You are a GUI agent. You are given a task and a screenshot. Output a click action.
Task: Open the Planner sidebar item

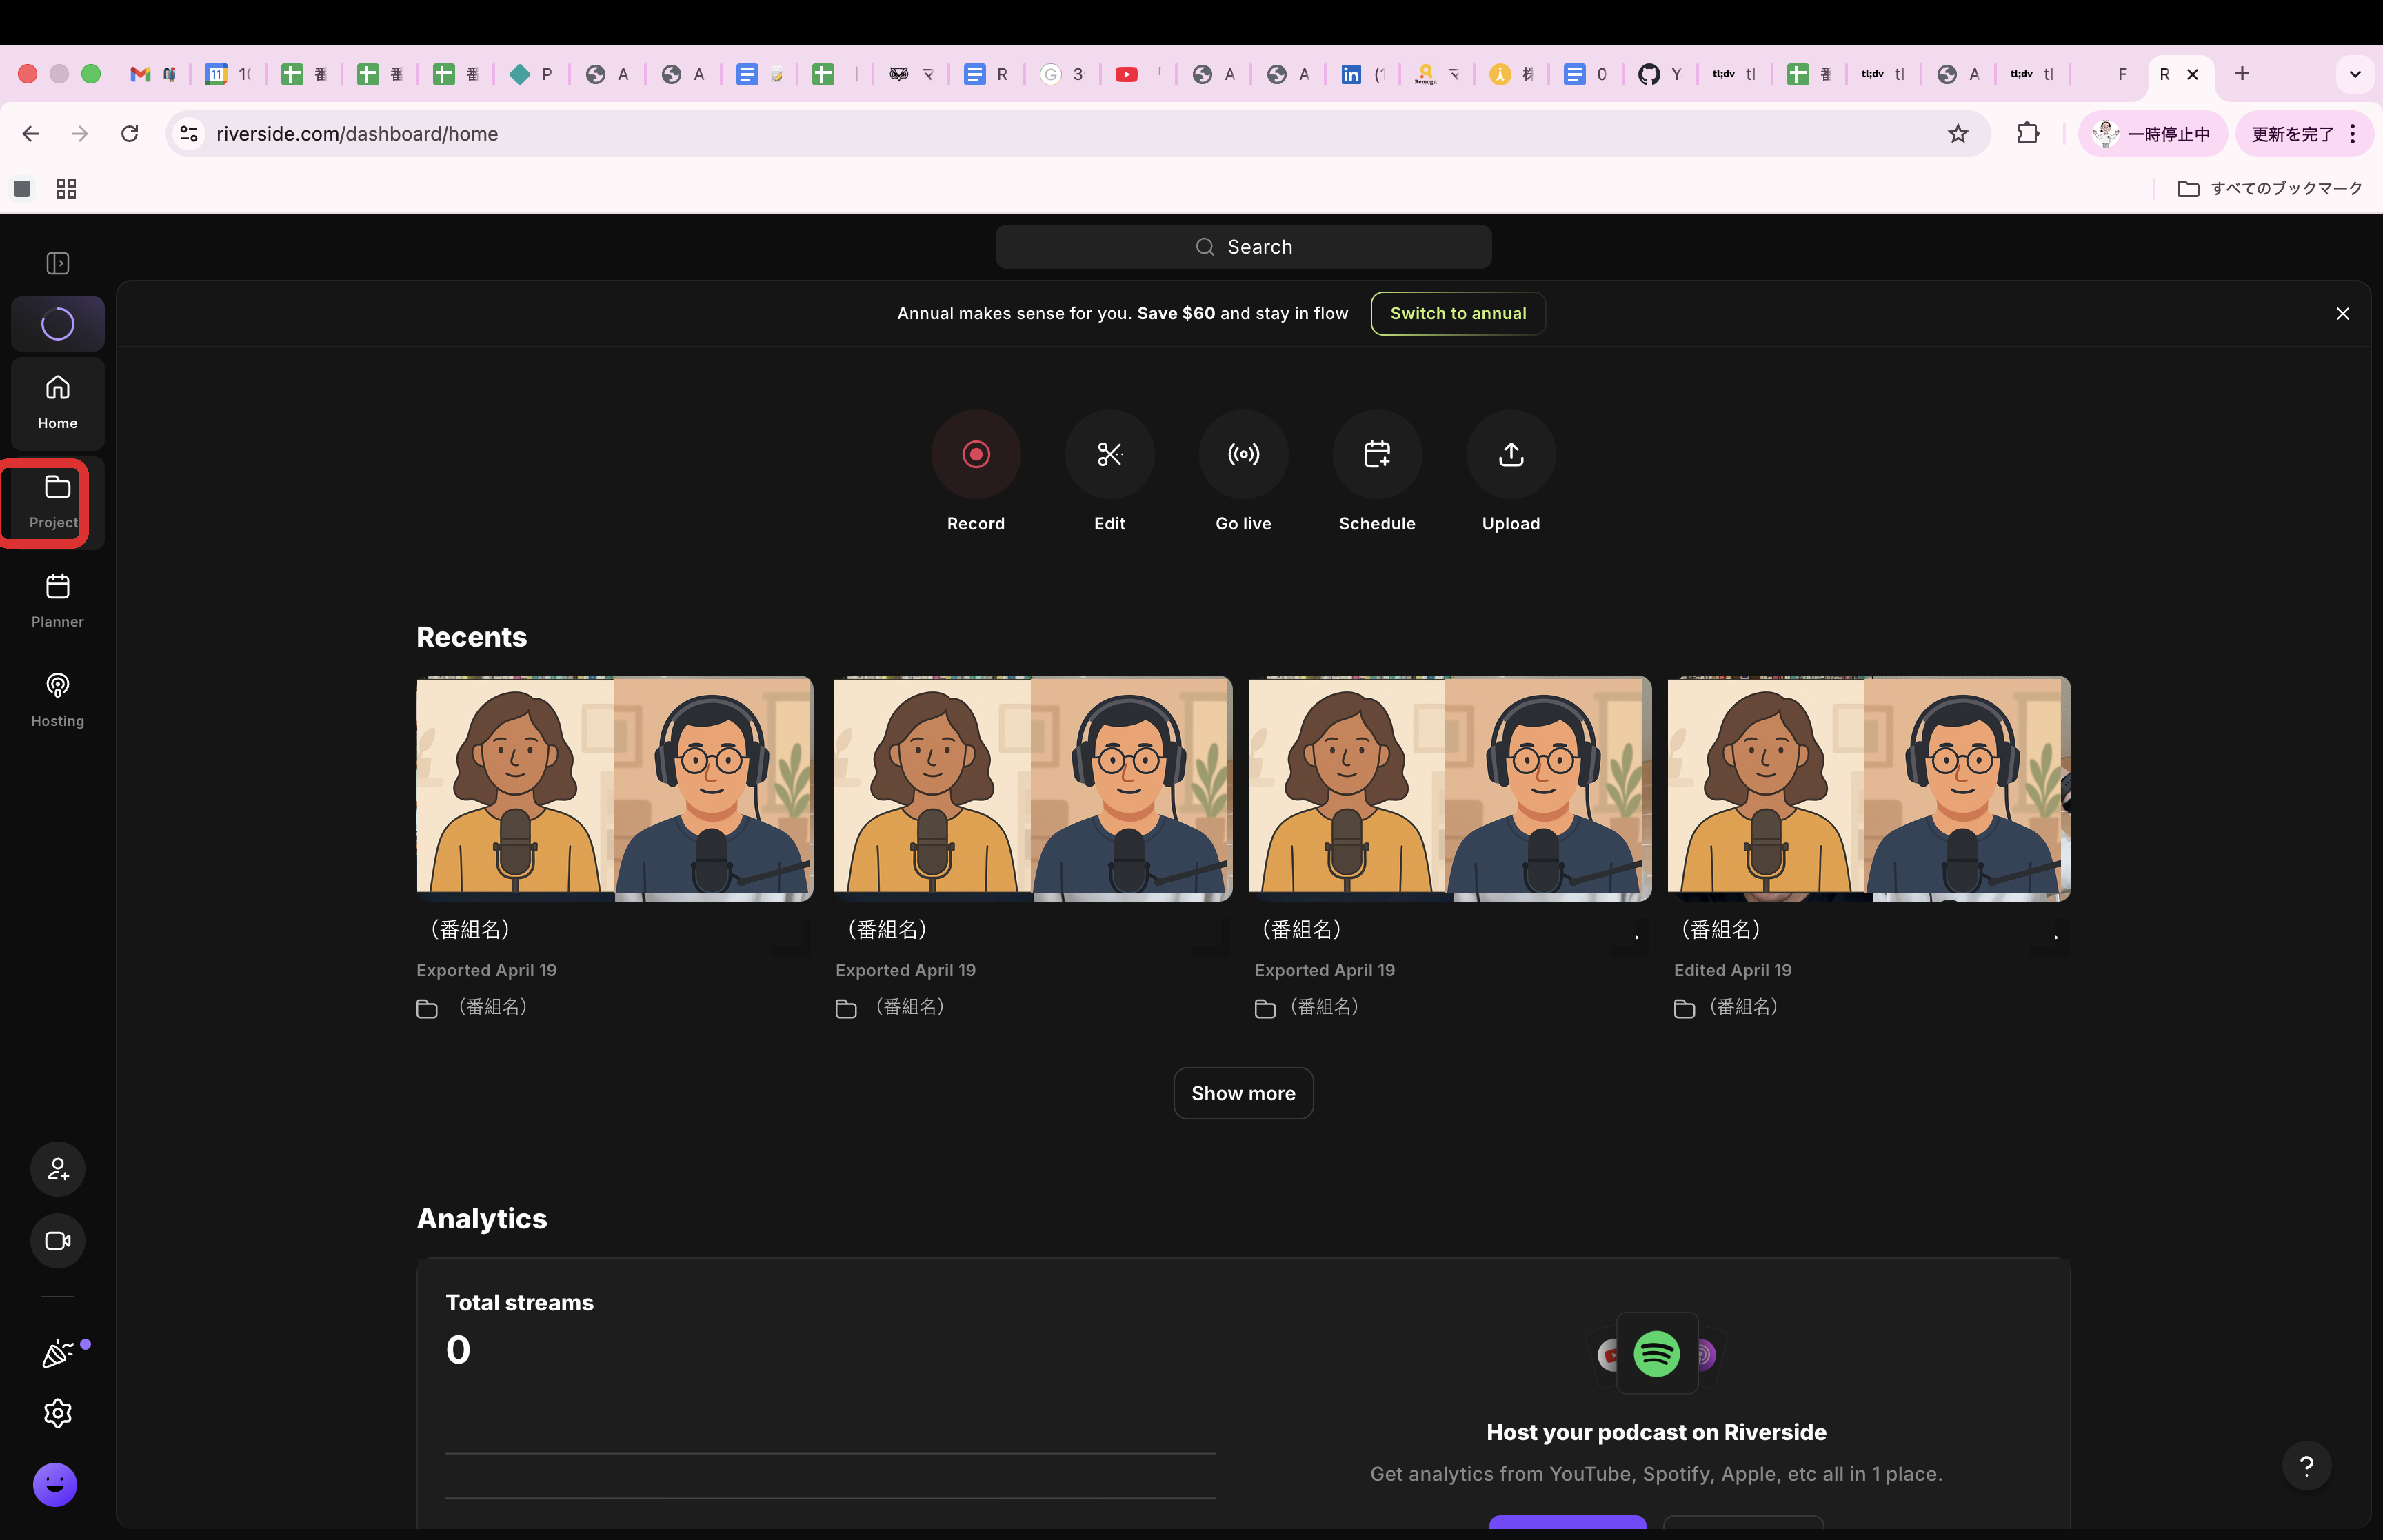[57, 601]
